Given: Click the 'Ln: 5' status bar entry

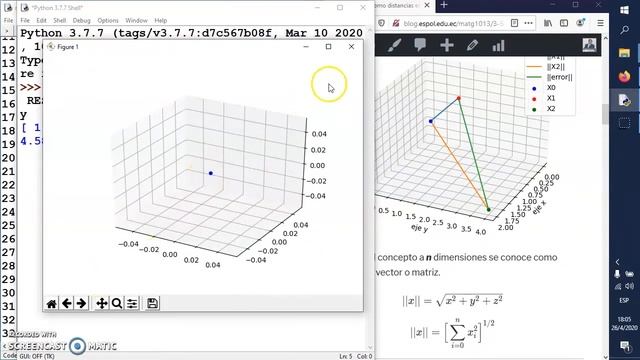Looking at the screenshot, I should pos(345,356).
